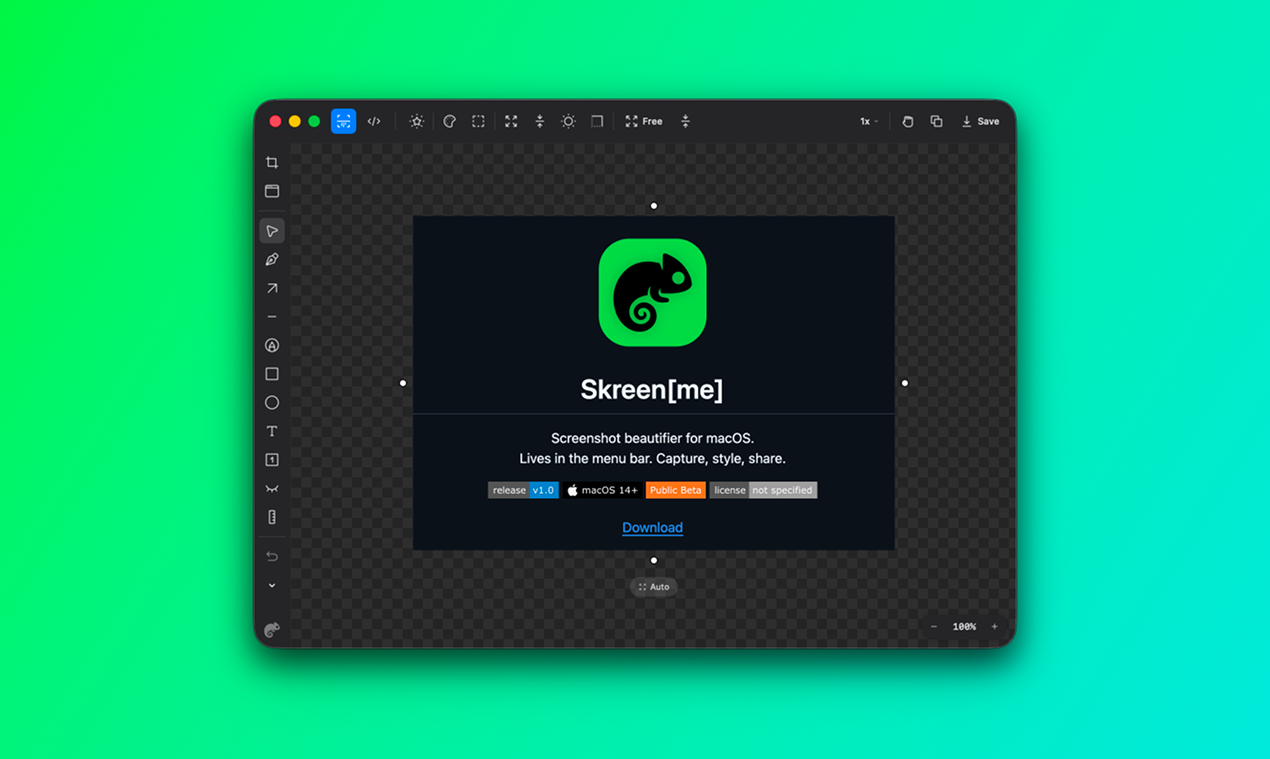Expand the sidebar tools chevron
This screenshot has width=1270, height=759.
point(272,585)
